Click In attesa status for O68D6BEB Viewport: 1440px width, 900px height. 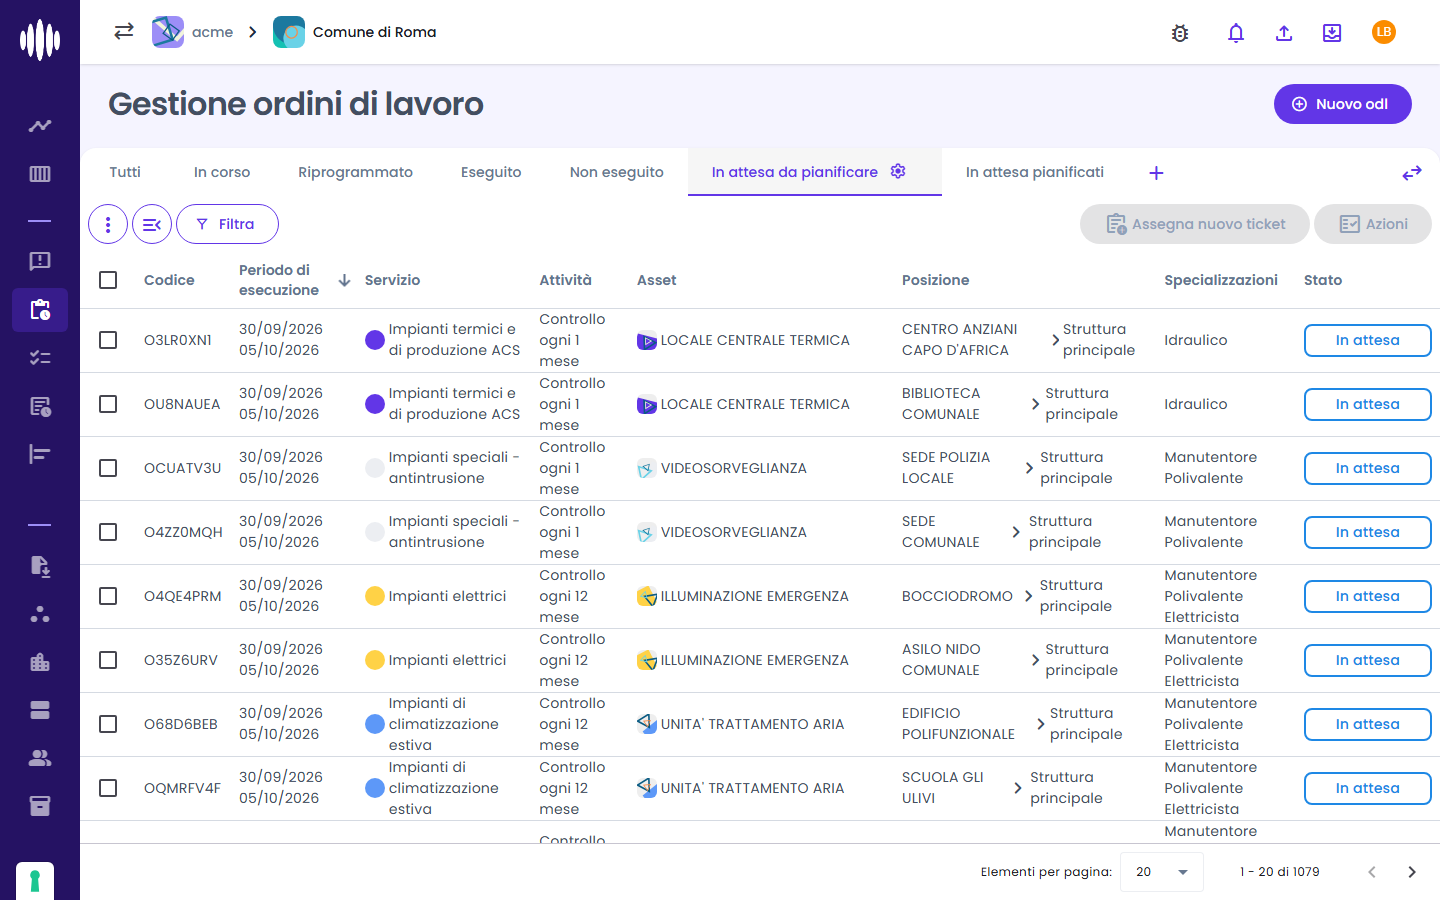click(1368, 724)
